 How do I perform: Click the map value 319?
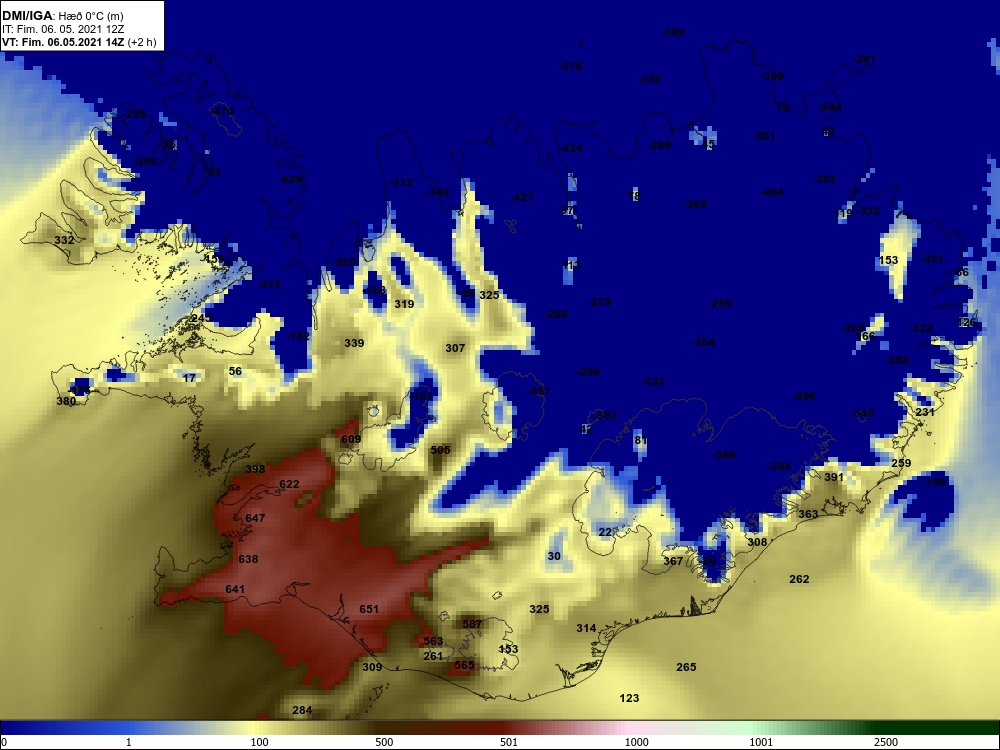(x=404, y=304)
